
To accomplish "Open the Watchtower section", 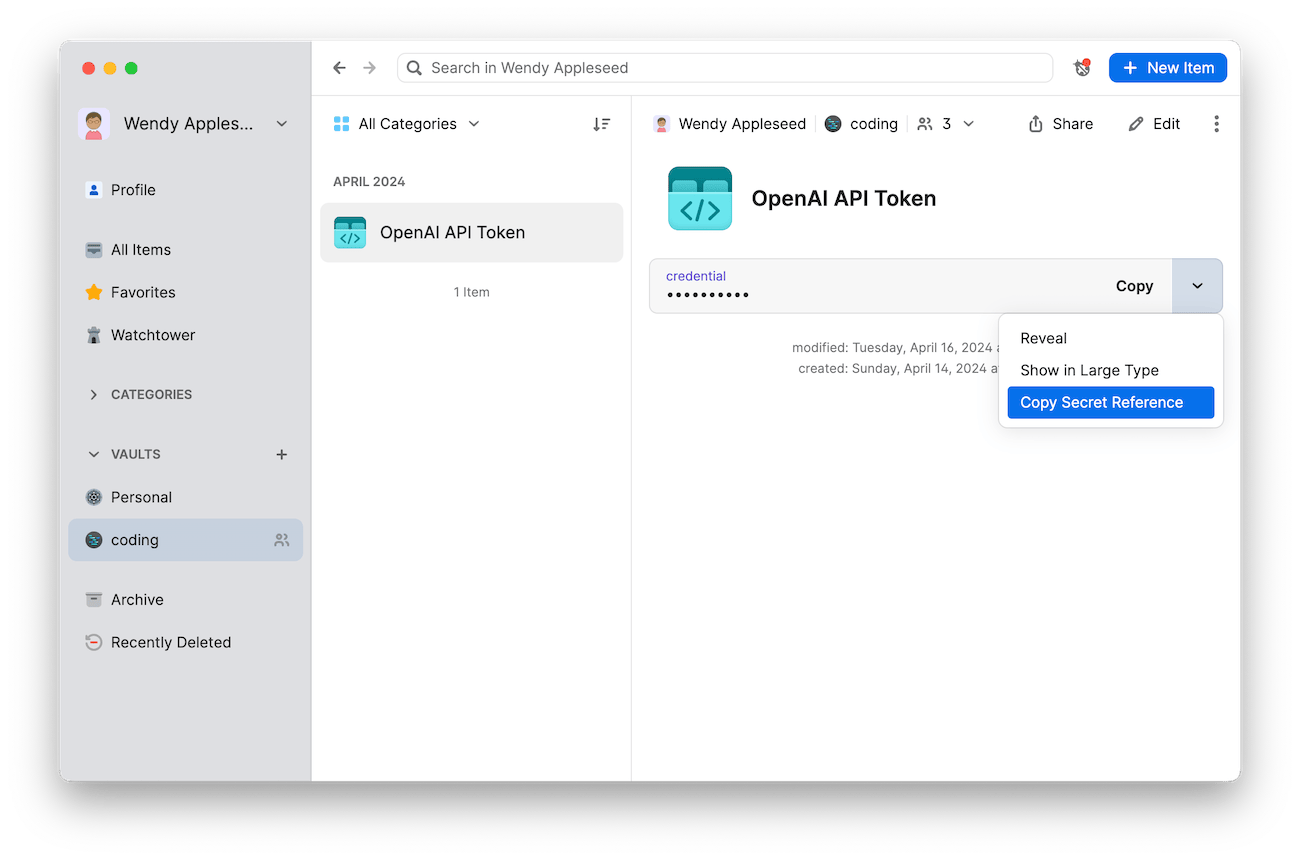I will coord(152,334).
